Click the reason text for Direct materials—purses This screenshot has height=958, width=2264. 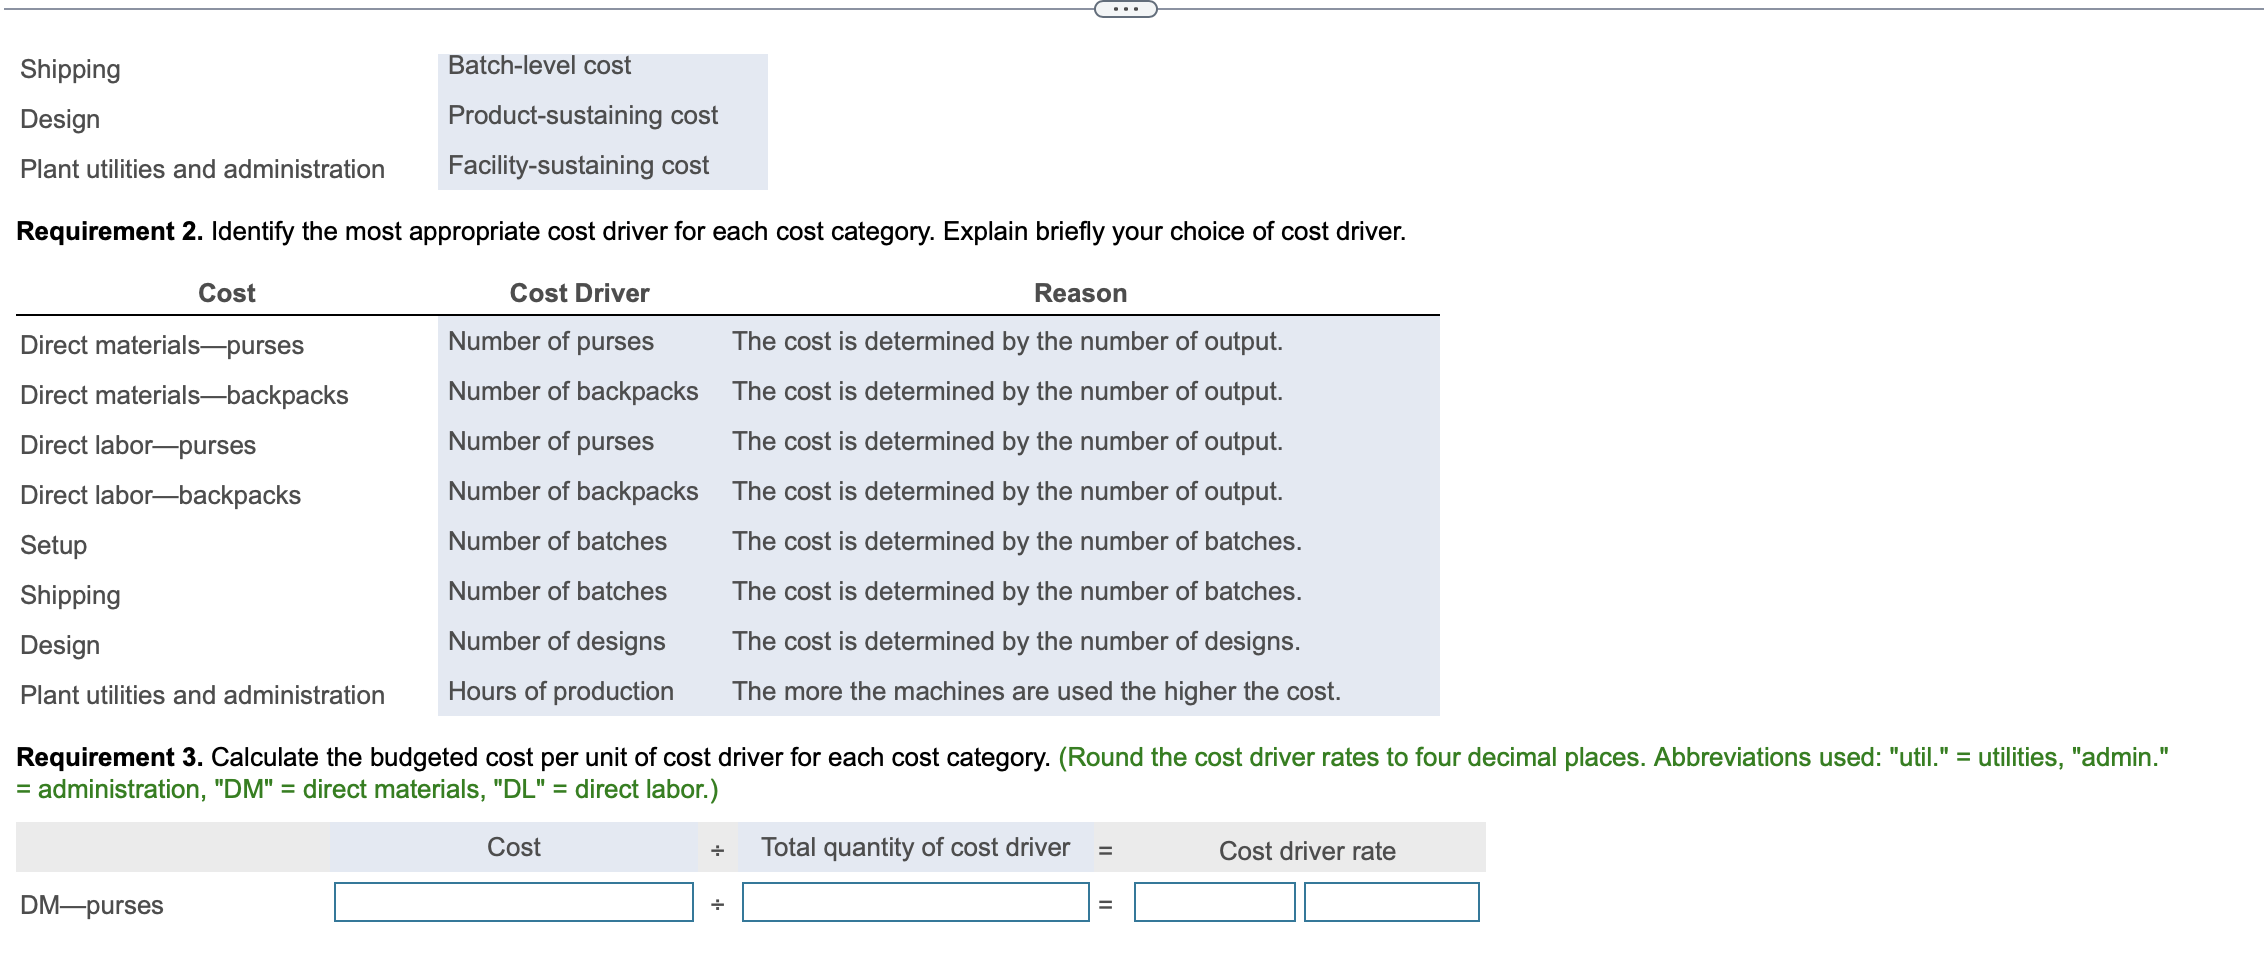click(x=1007, y=342)
